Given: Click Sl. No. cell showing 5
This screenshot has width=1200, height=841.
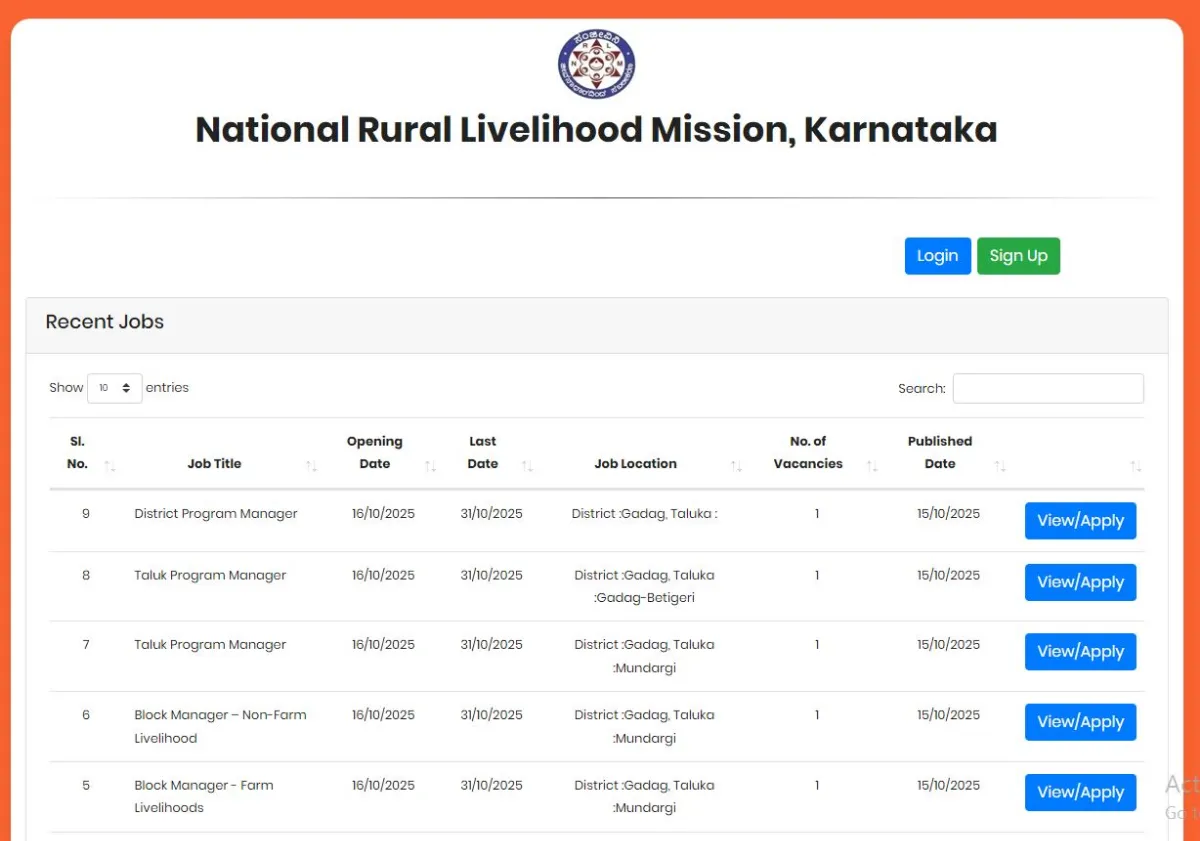Looking at the screenshot, I should tap(86, 786).
